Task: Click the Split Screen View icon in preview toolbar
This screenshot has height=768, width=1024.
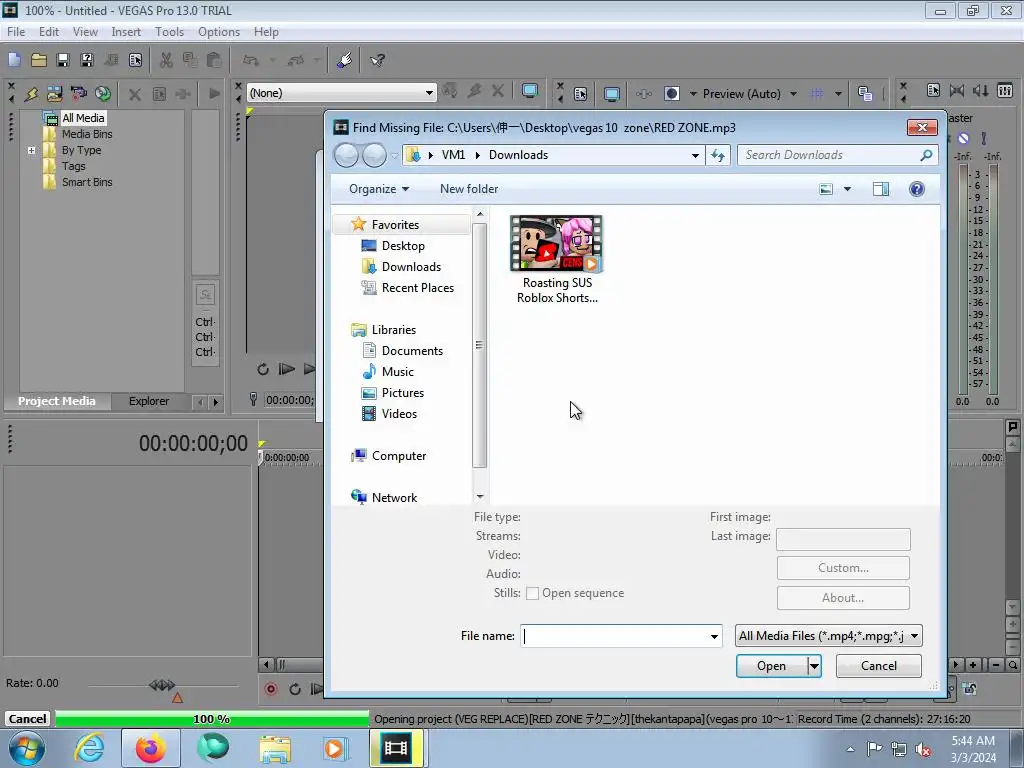Action: [x=671, y=93]
